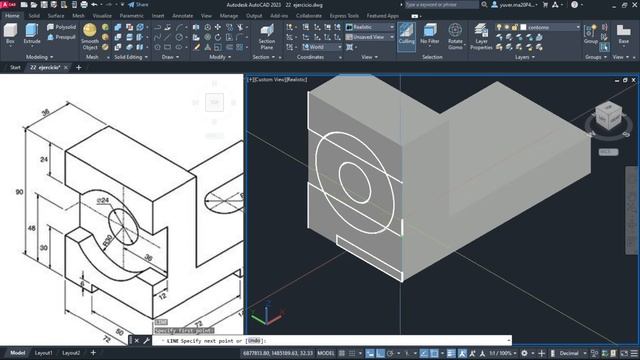This screenshot has width=640, height=360.
Task: Expand the Solid Editing panel
Action: 131,57
